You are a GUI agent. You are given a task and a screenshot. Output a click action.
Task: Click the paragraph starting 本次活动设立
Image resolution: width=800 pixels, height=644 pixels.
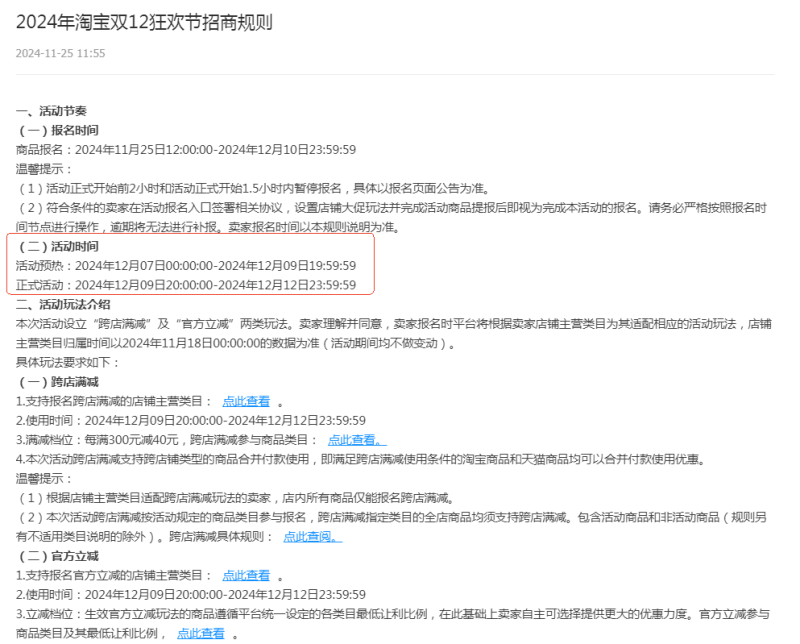(393, 334)
